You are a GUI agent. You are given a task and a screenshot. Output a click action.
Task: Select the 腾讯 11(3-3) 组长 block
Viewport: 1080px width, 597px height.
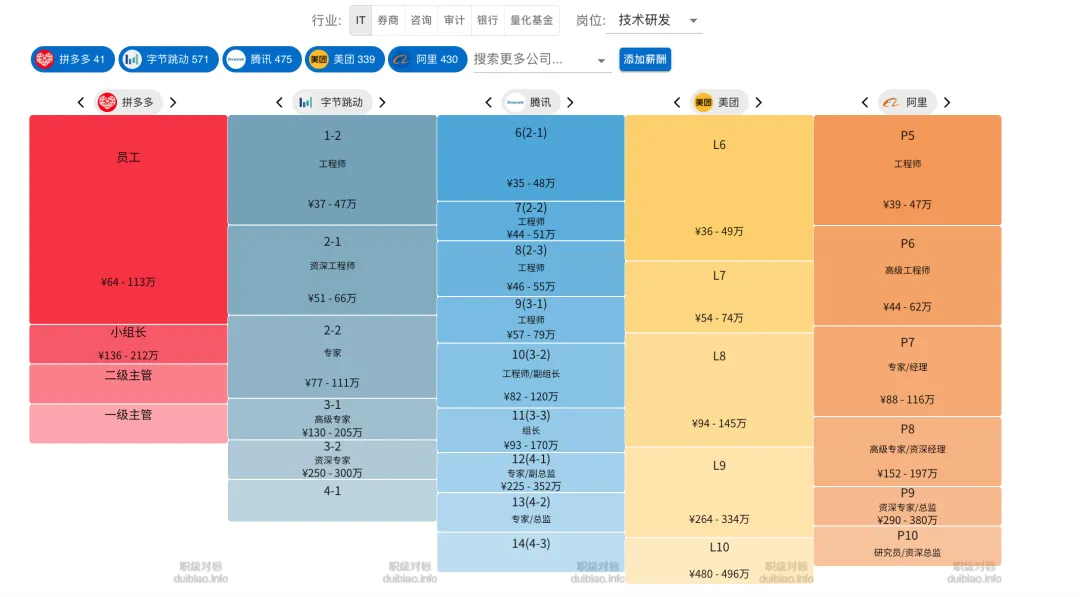tap(530, 430)
